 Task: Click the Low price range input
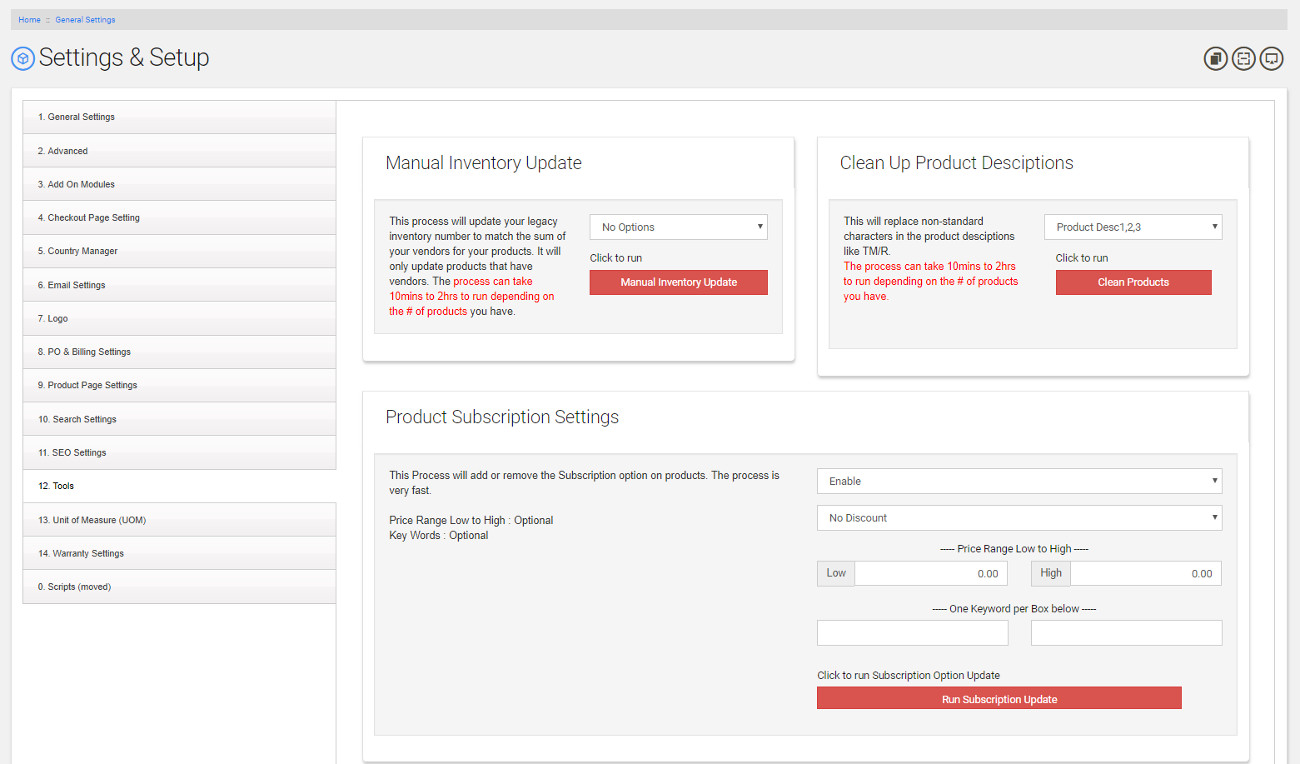tap(930, 574)
